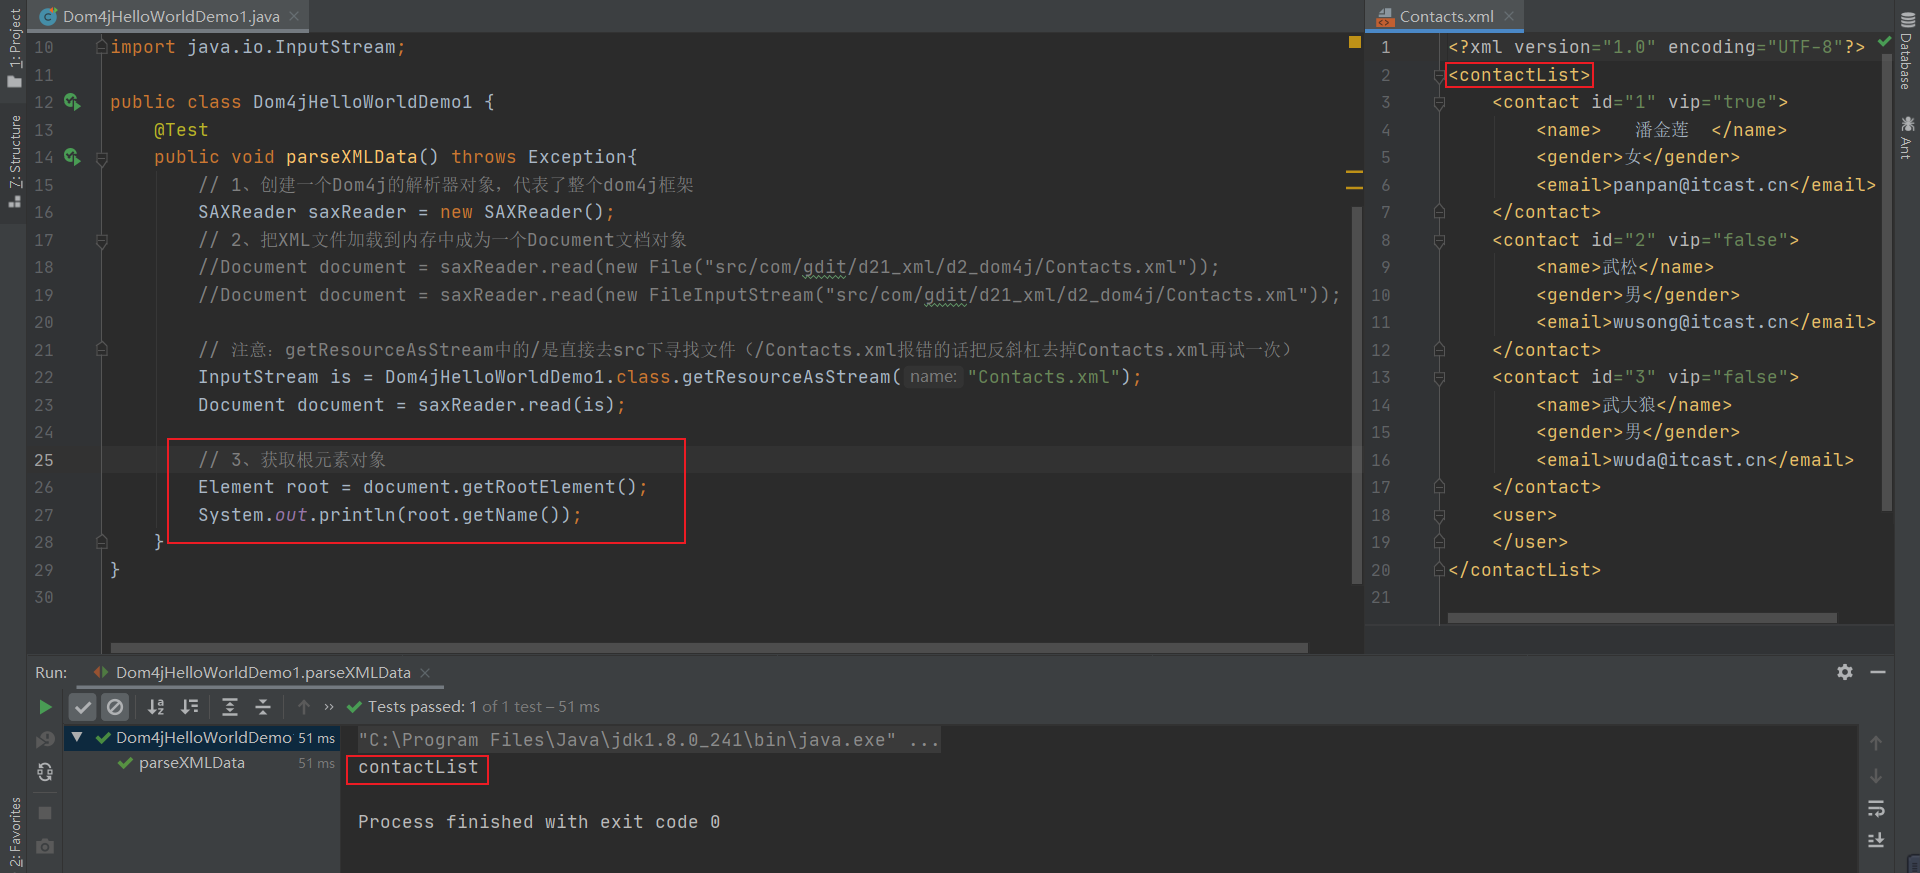Click the Collapse All icon in test toolbar
1920x873 pixels.
(x=263, y=707)
